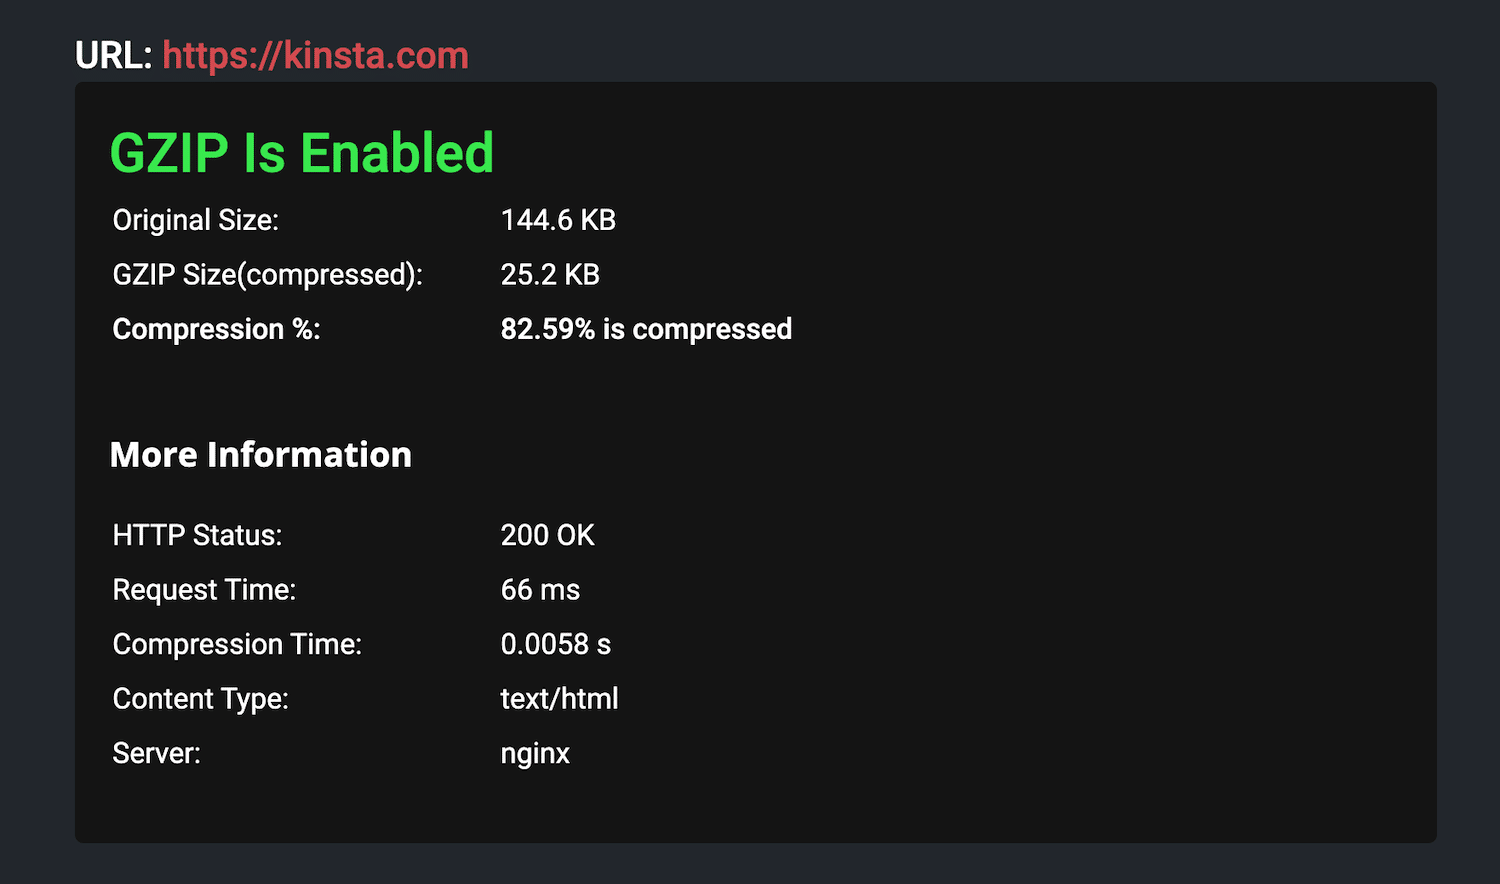Select the "text/html" content type value

[x=559, y=699]
